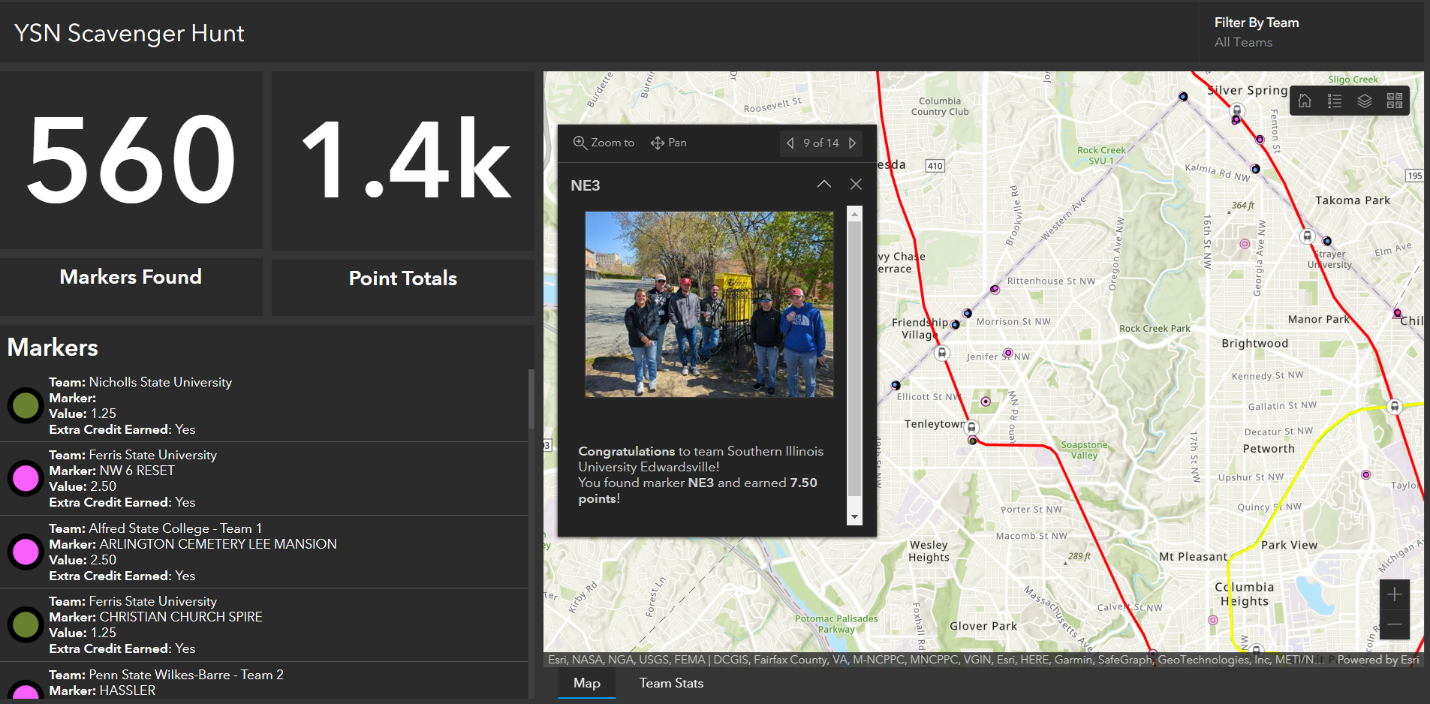Open the map Legend icon

[x=1335, y=100]
